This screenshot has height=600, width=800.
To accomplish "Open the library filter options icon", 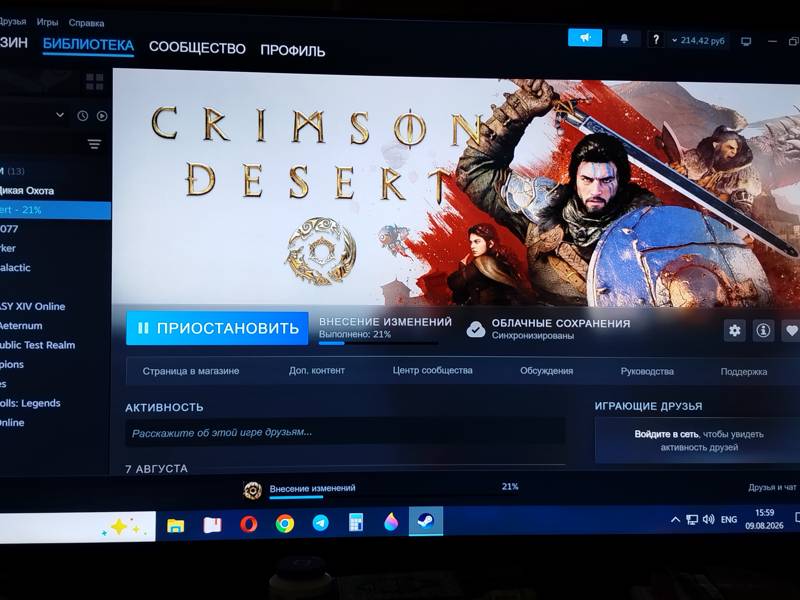I will point(94,144).
